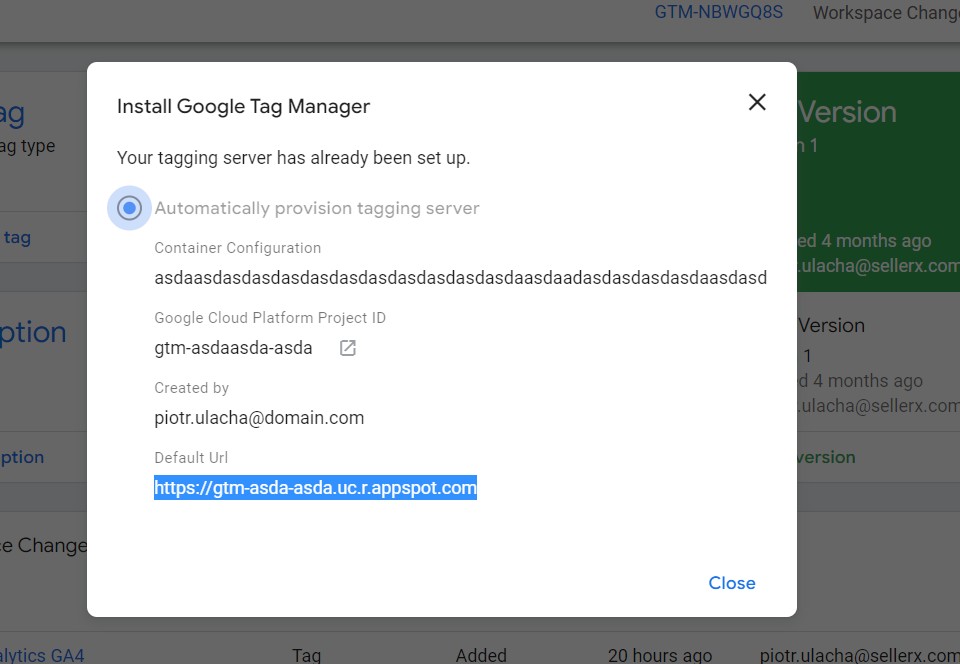Open container ID GTM-NBWGQ8S link in header
960x664 pixels.
pos(719,12)
